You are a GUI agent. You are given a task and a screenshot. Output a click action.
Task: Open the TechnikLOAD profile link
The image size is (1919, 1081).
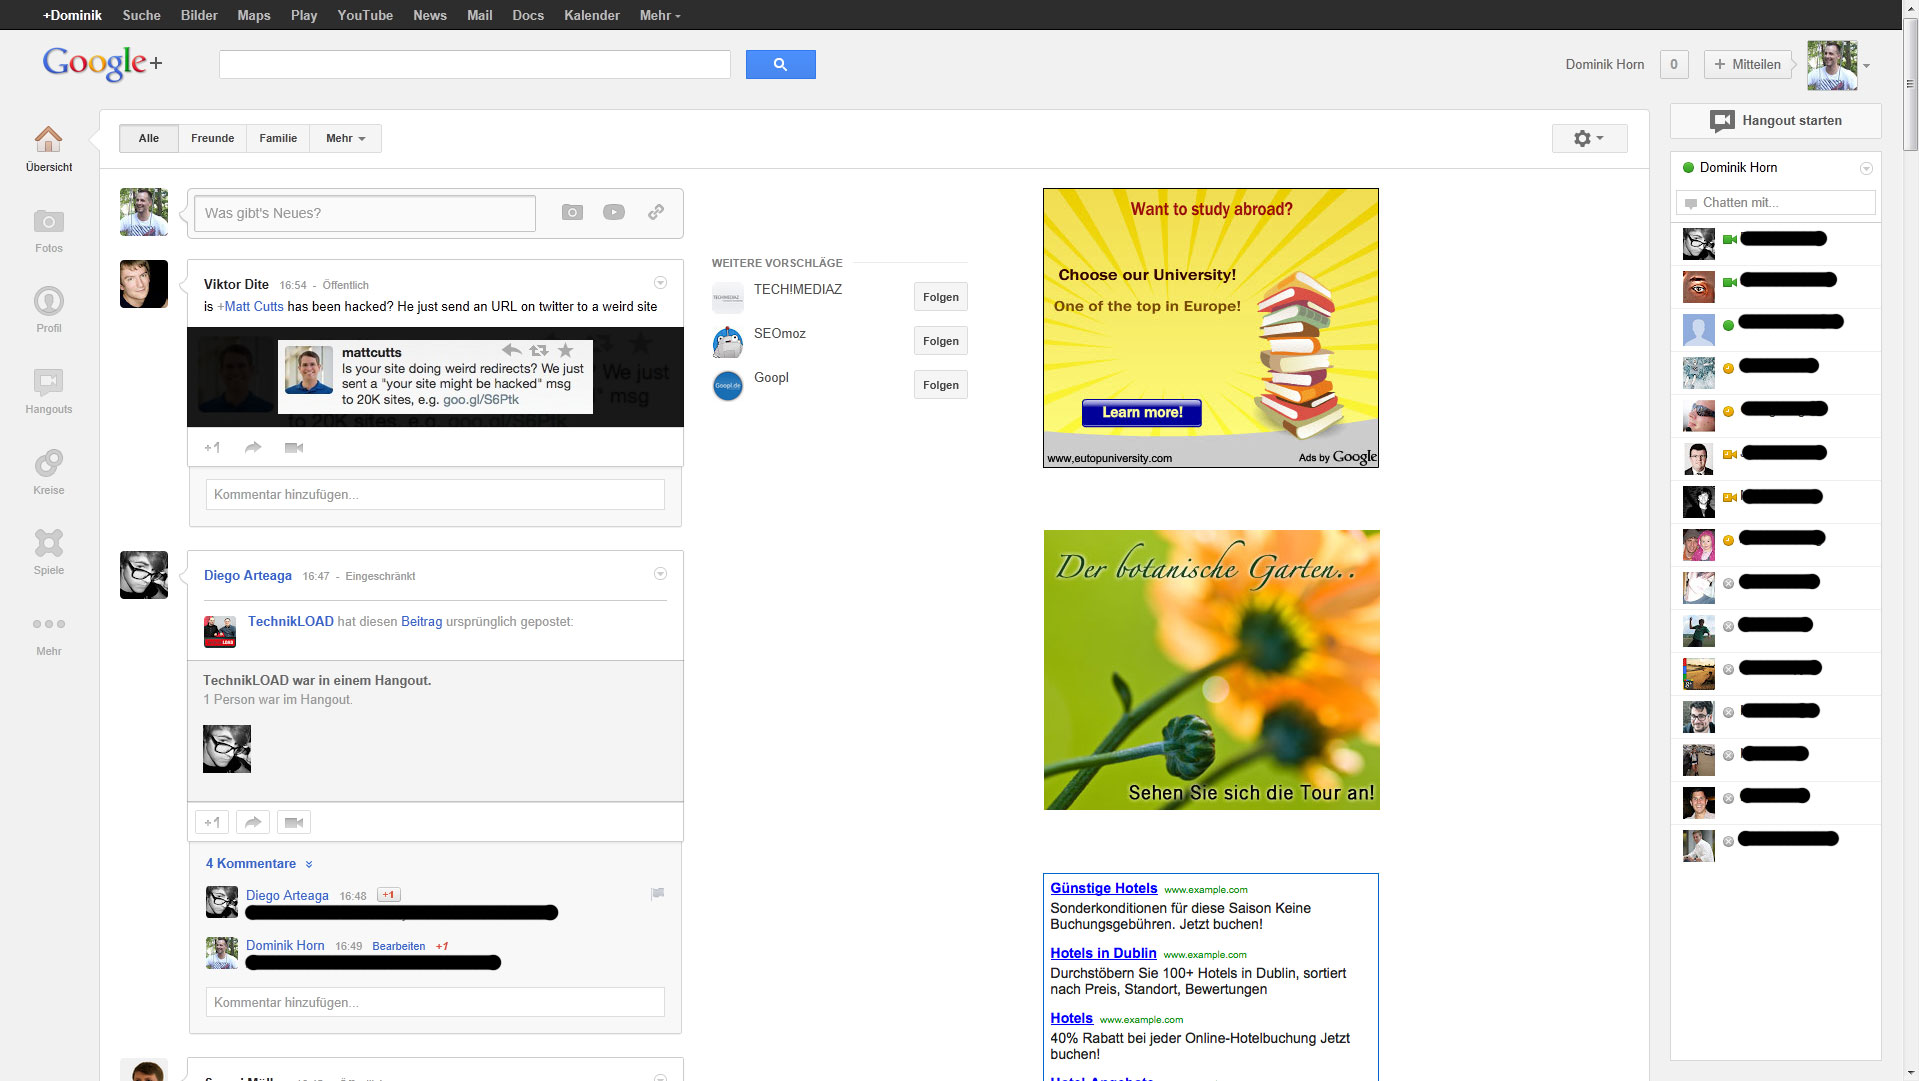pyautogui.click(x=291, y=621)
